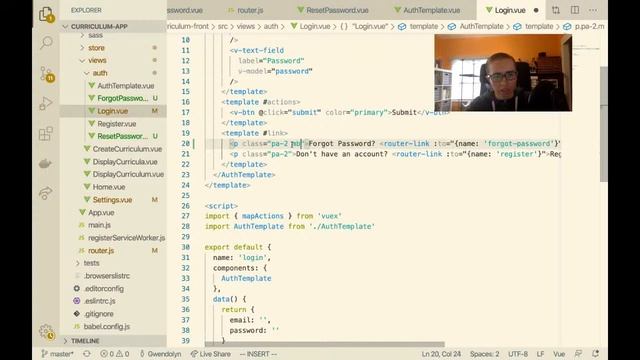
Task: Open .gitignore file
Action: (x=99, y=314)
